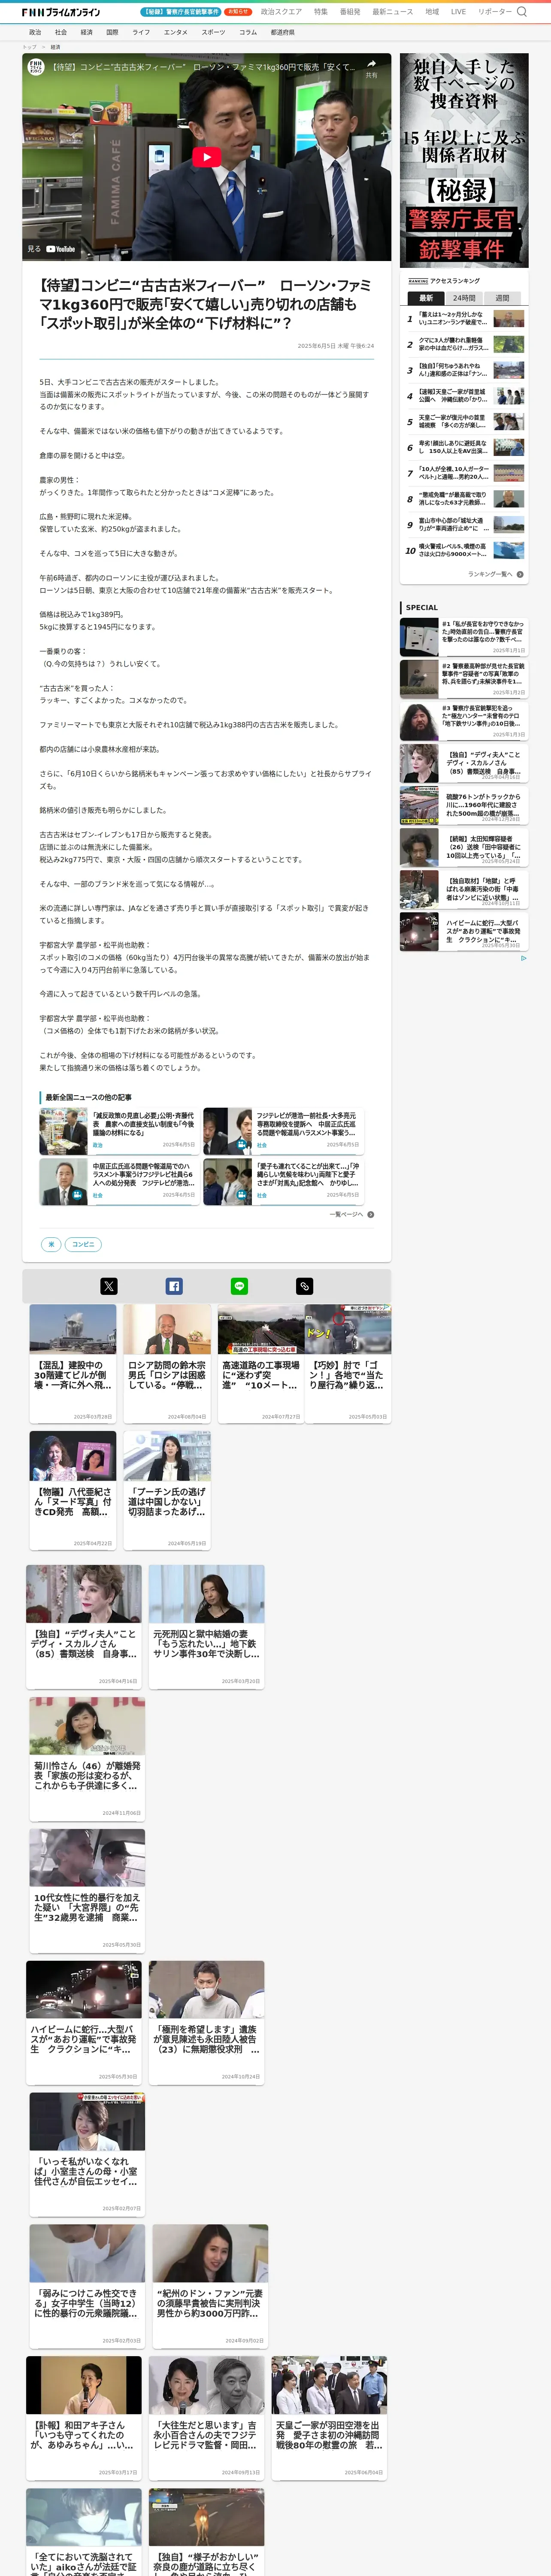551x2576 pixels.
Task: Select ライフ category in navigation bar
Action: click(141, 32)
